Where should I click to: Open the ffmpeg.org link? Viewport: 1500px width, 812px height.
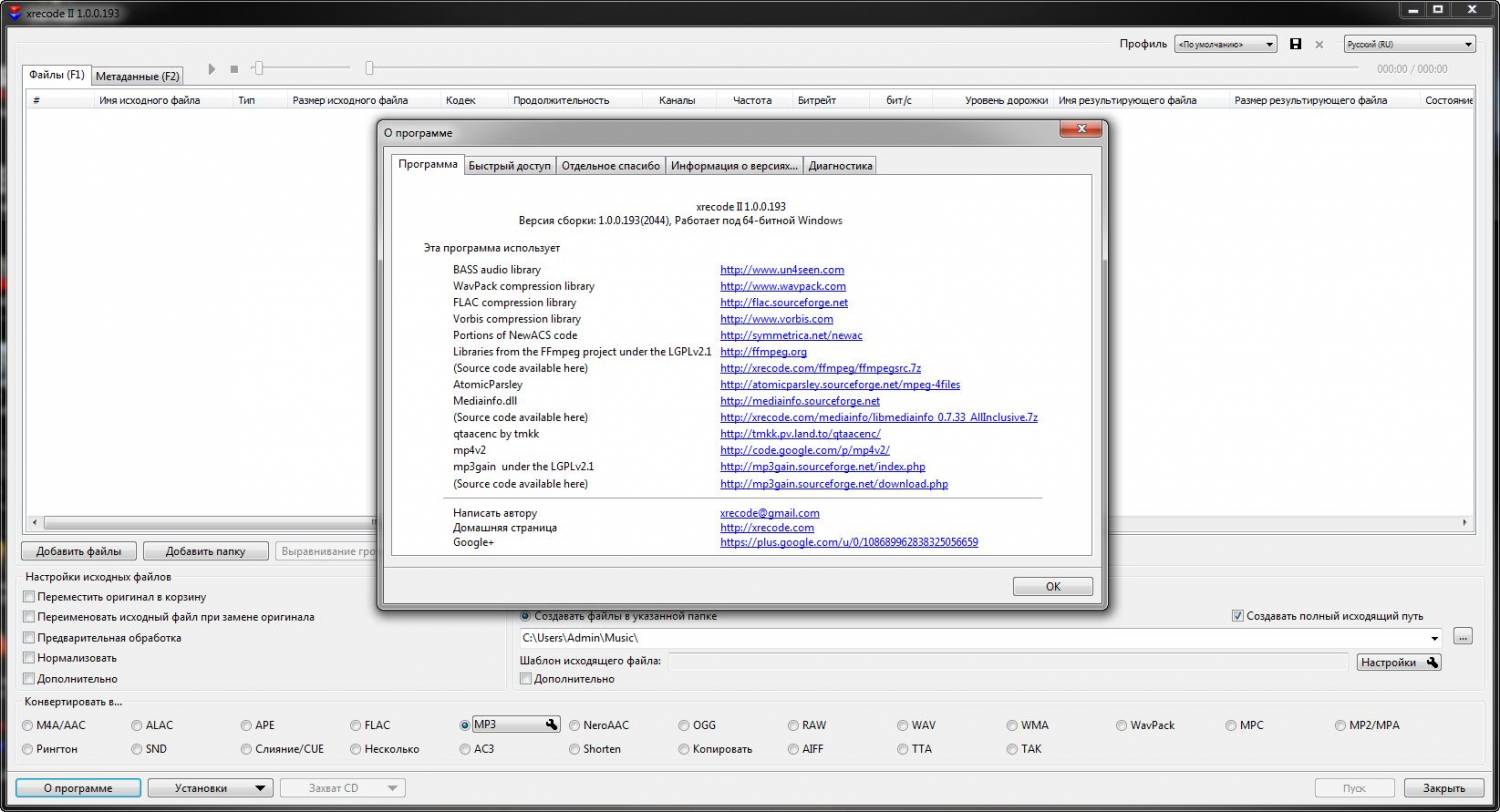763,352
